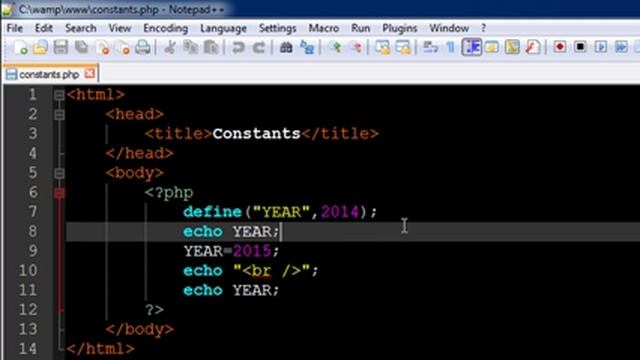The height and width of the screenshot is (360, 640).
Task: Zoom in using toolbar icon
Action: click(336, 47)
